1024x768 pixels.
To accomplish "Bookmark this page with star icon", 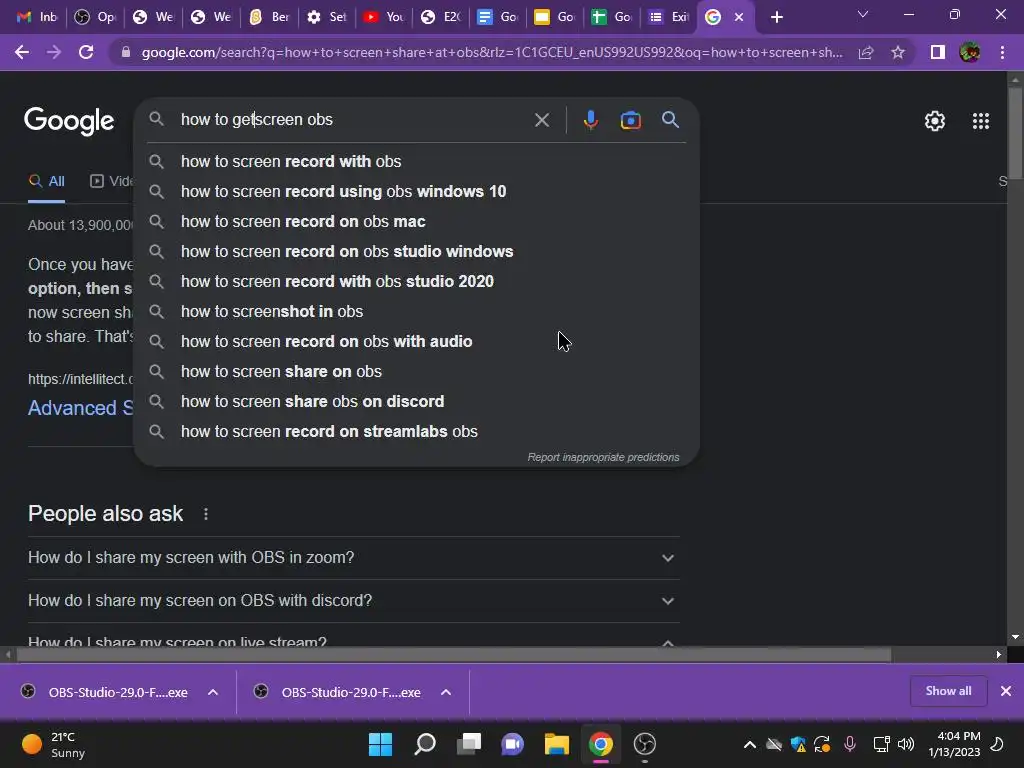I will point(898,52).
